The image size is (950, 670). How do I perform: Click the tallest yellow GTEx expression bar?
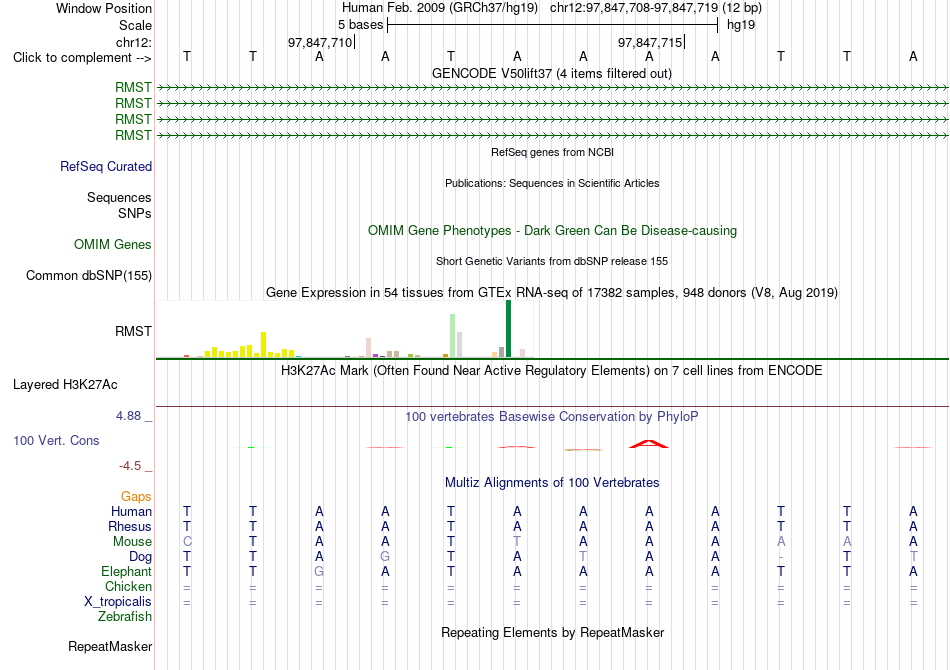[x=264, y=344]
